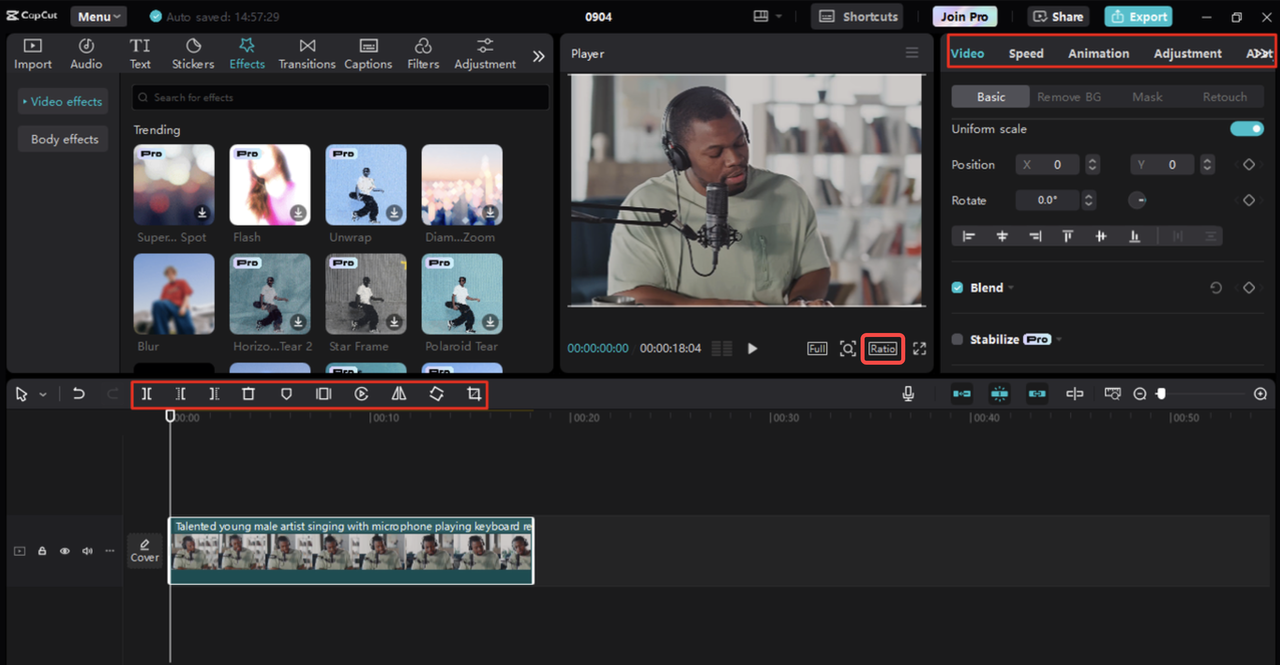Align clip to left edge

[x=968, y=236]
